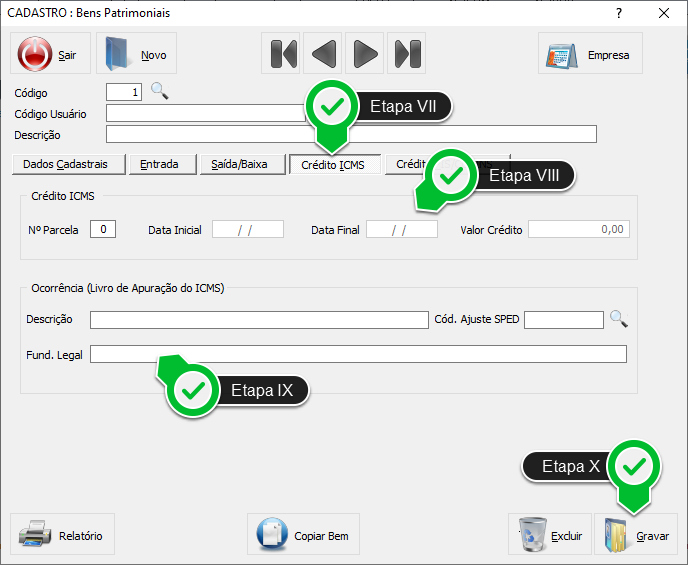This screenshot has height=565, width=688.
Task: Click the Copiar Bem button
Action: coord(303,535)
